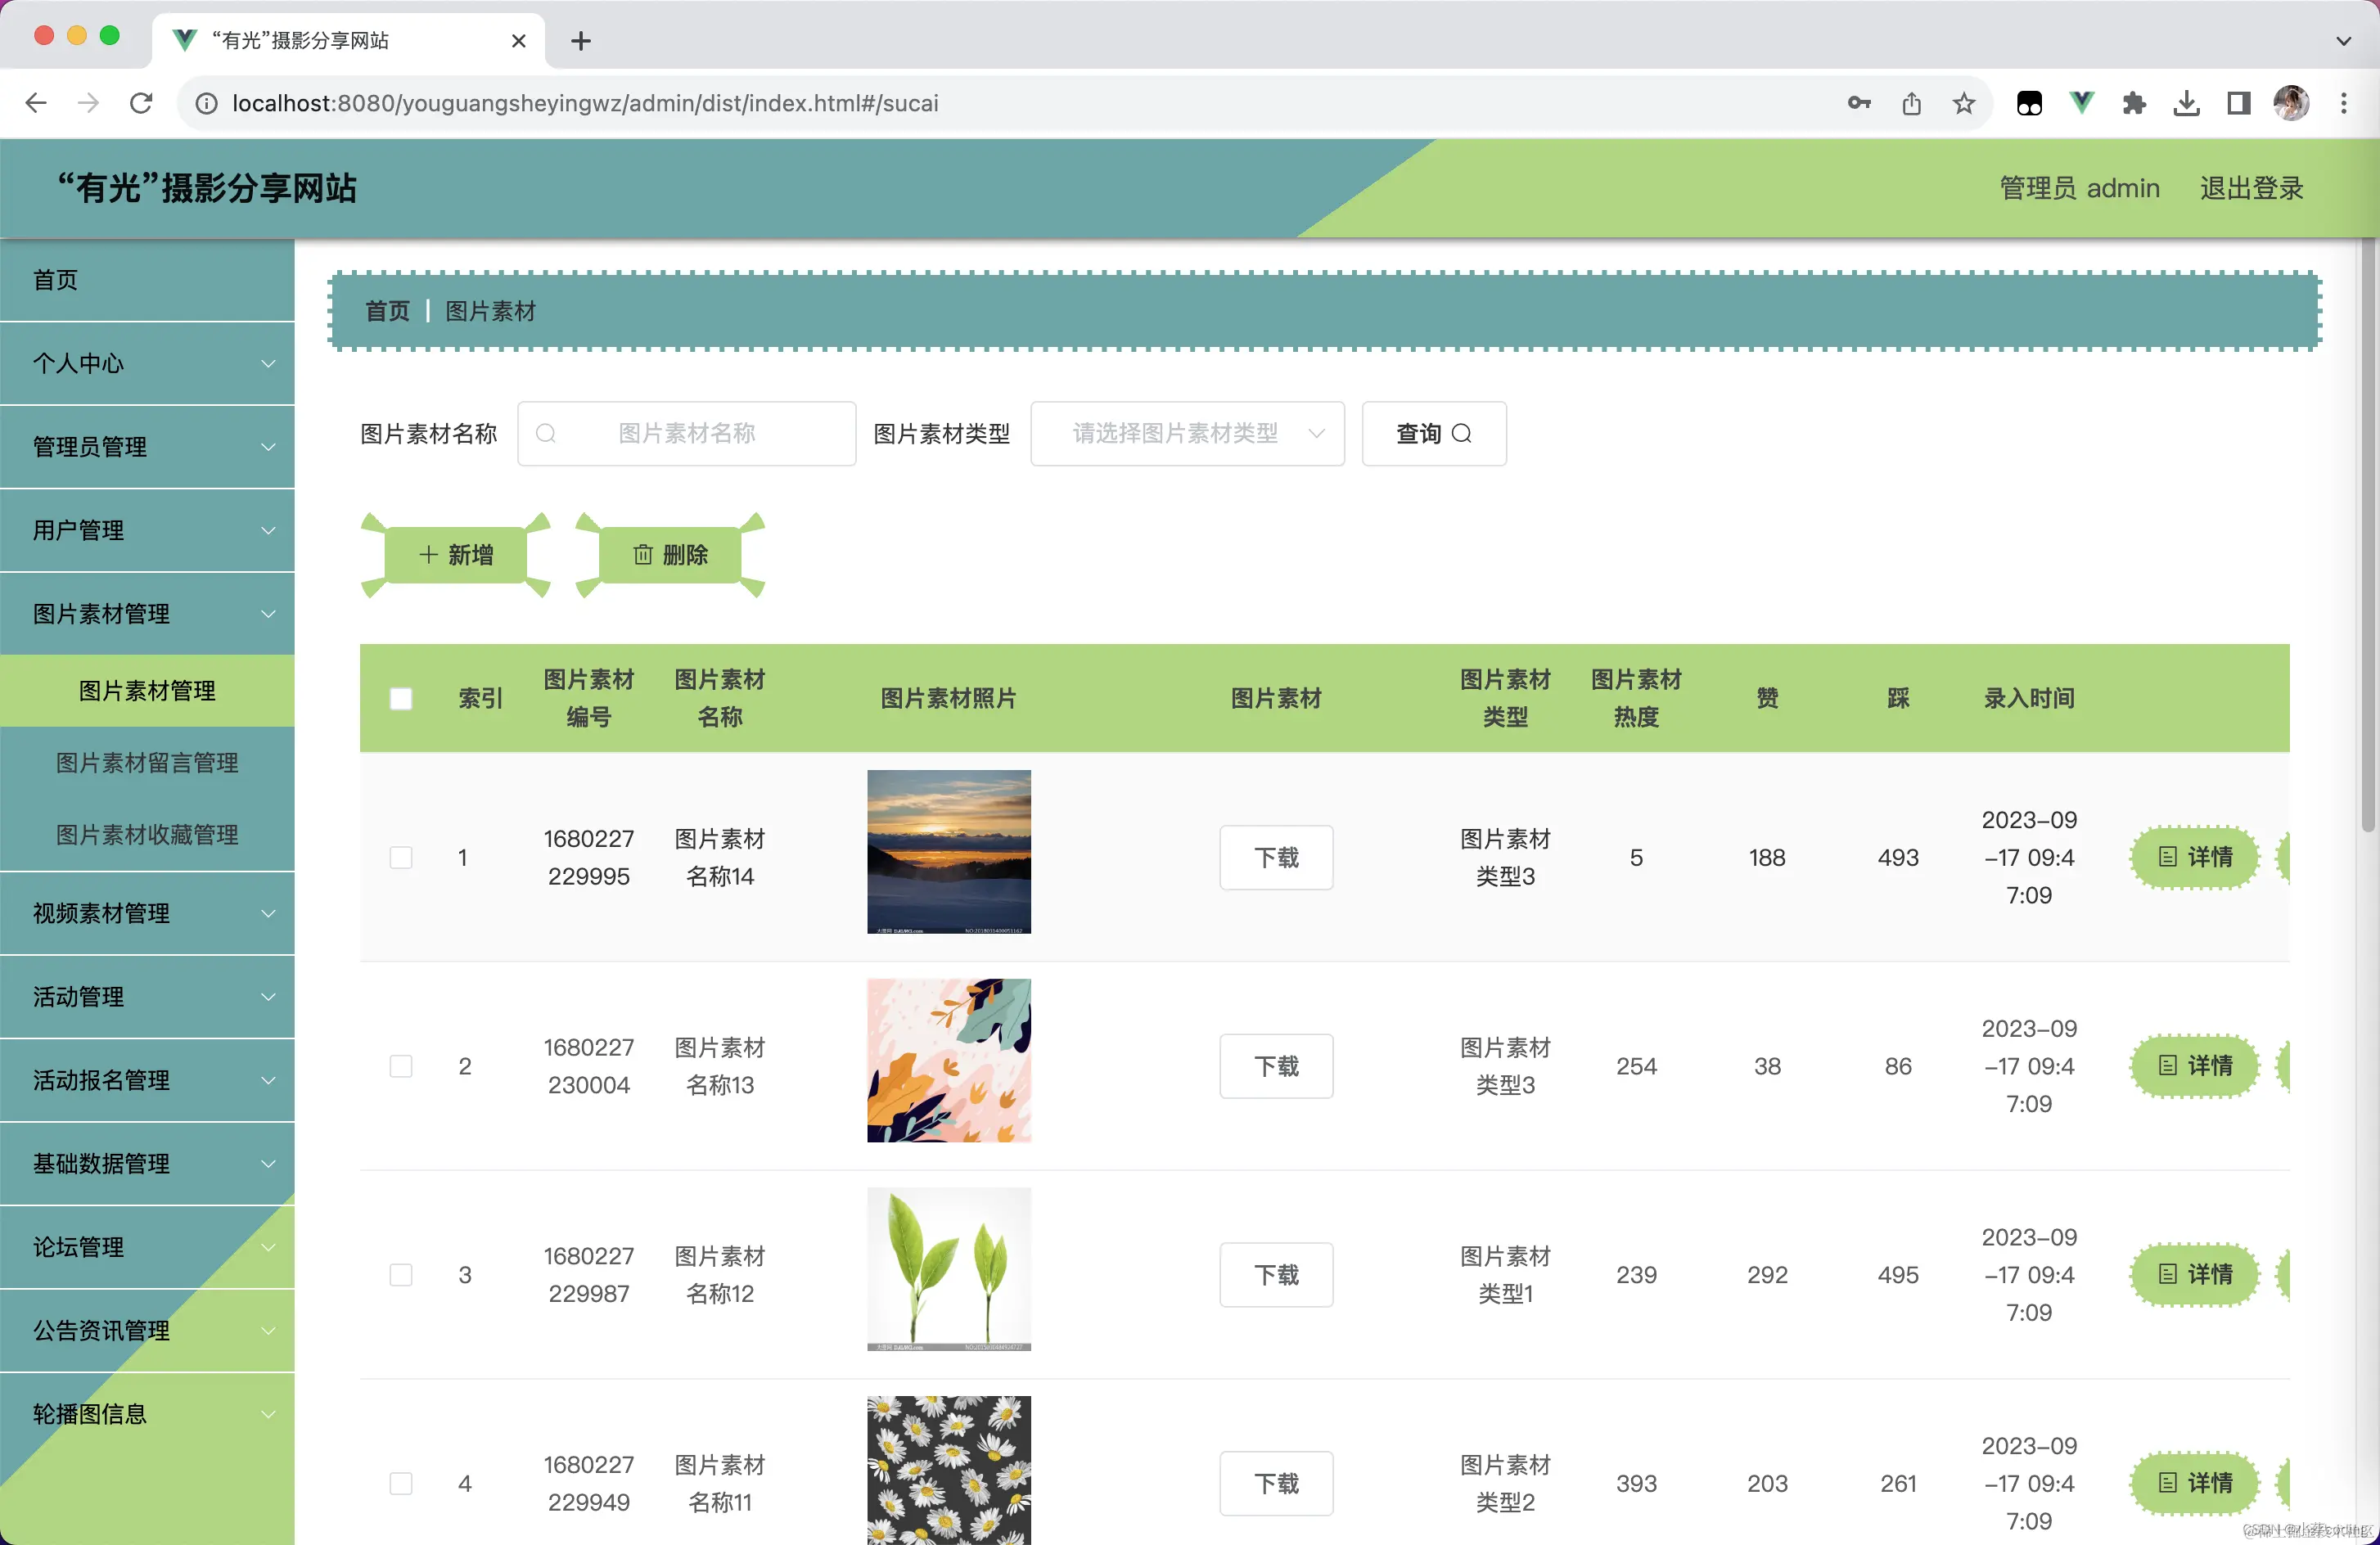The image size is (2380, 1545).
Task: Expand the 视频素材管理 sidebar menu
Action: point(148,913)
